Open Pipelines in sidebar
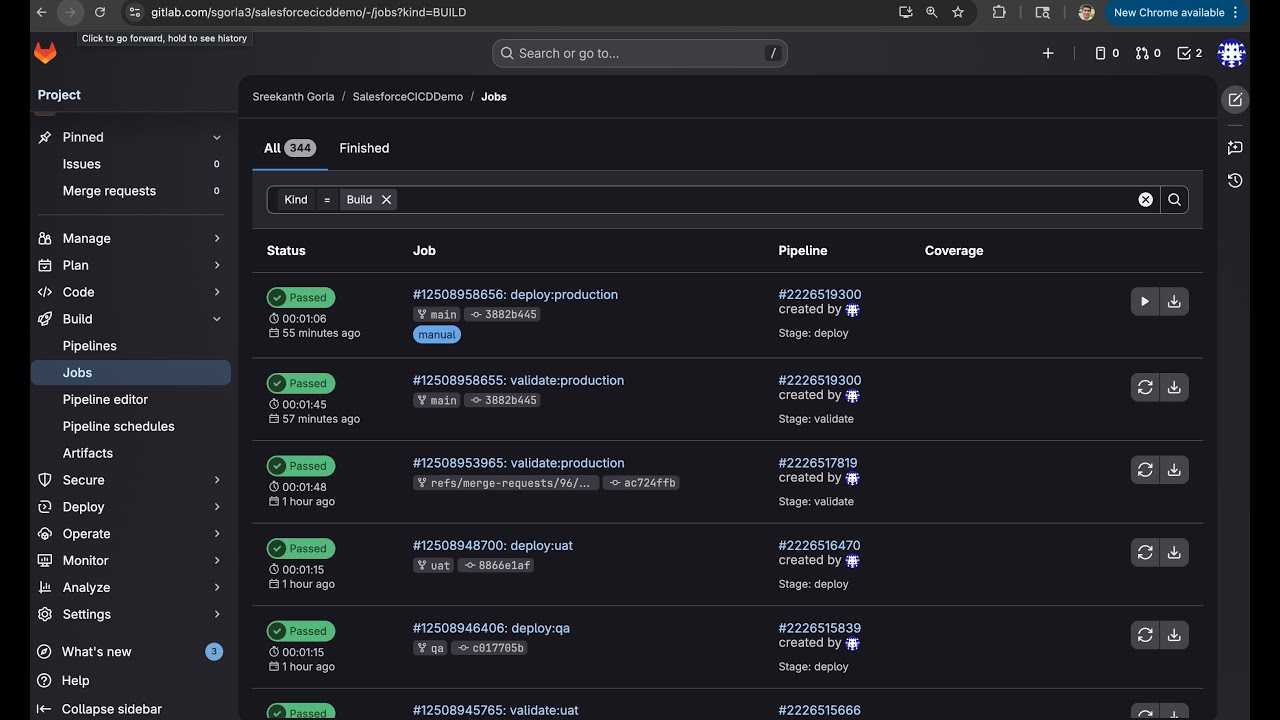This screenshot has width=1280, height=720. coord(131,346)
